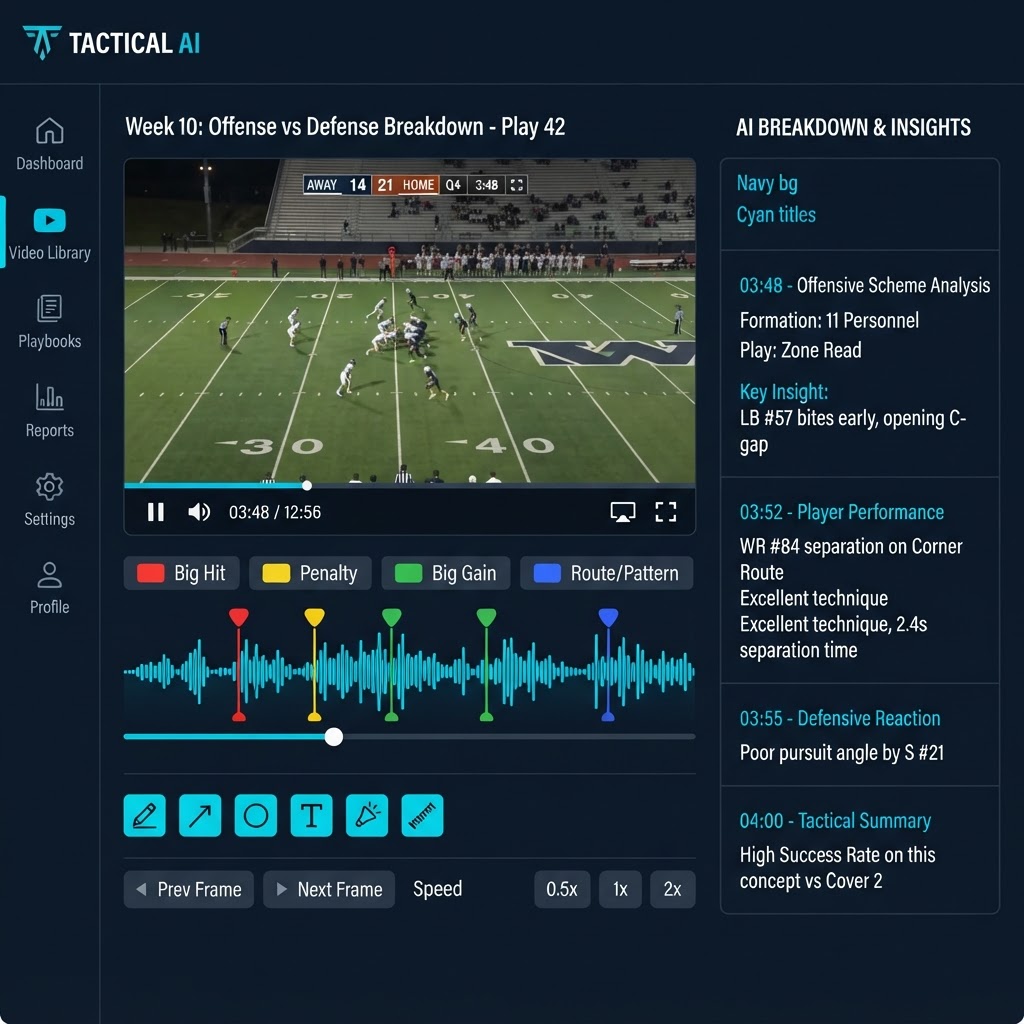1024x1024 pixels.
Task: Click the waveform scrubber handle
Action: (x=334, y=737)
